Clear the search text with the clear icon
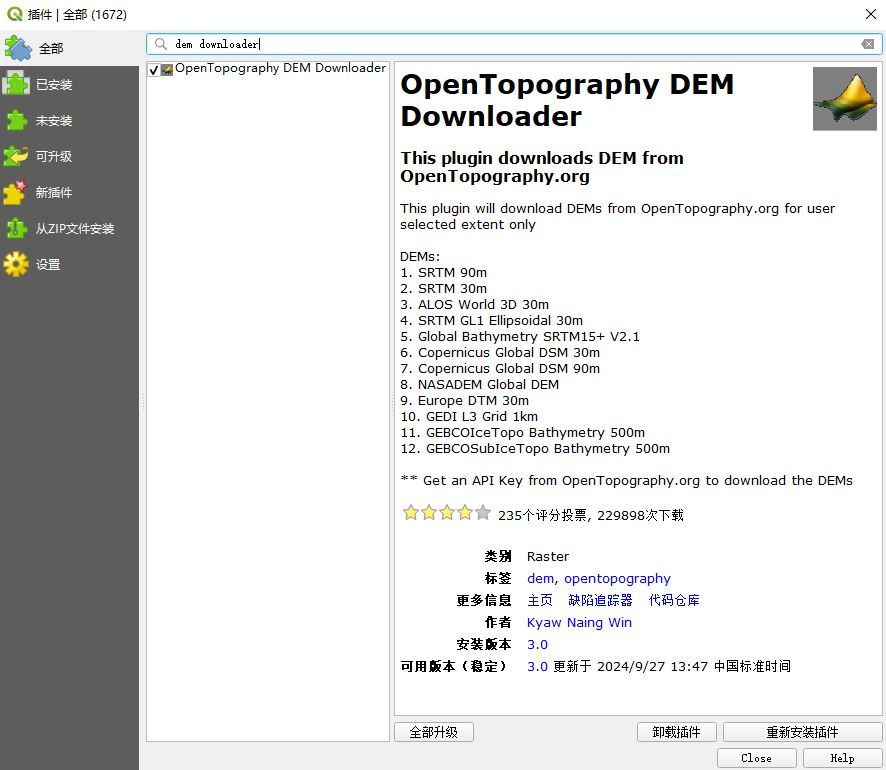The width and height of the screenshot is (886, 770). pos(868,44)
